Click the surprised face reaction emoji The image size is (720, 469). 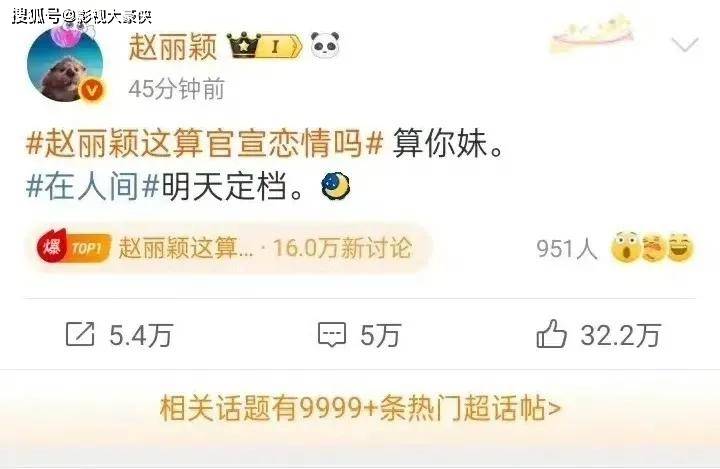coord(626,247)
